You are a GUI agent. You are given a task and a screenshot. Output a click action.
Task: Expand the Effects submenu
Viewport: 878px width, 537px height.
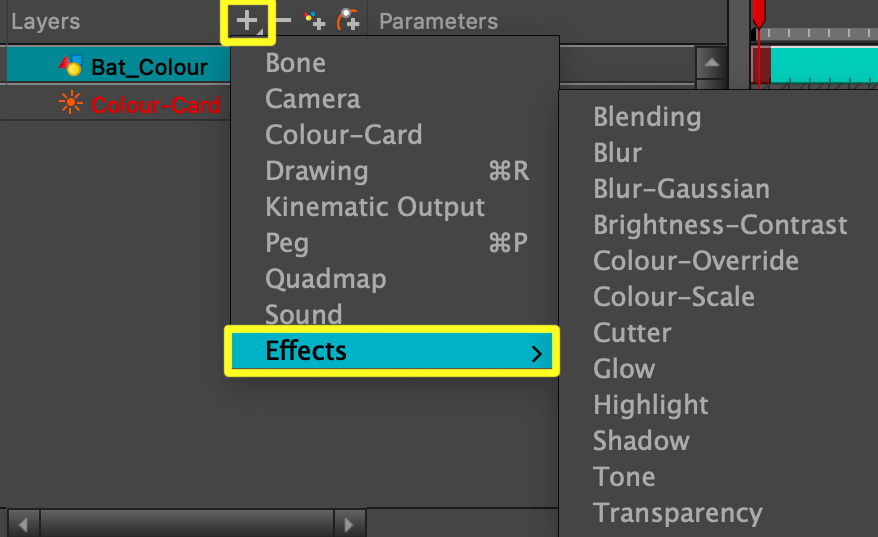(391, 351)
